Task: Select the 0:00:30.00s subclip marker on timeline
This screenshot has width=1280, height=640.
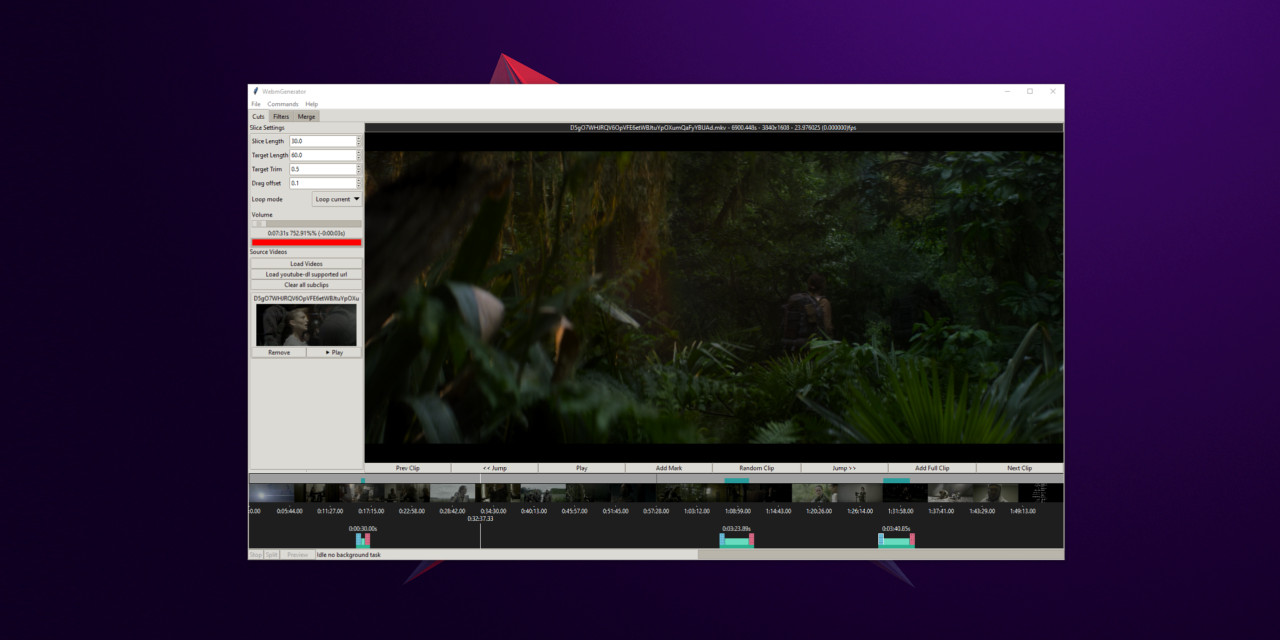Action: [364, 538]
